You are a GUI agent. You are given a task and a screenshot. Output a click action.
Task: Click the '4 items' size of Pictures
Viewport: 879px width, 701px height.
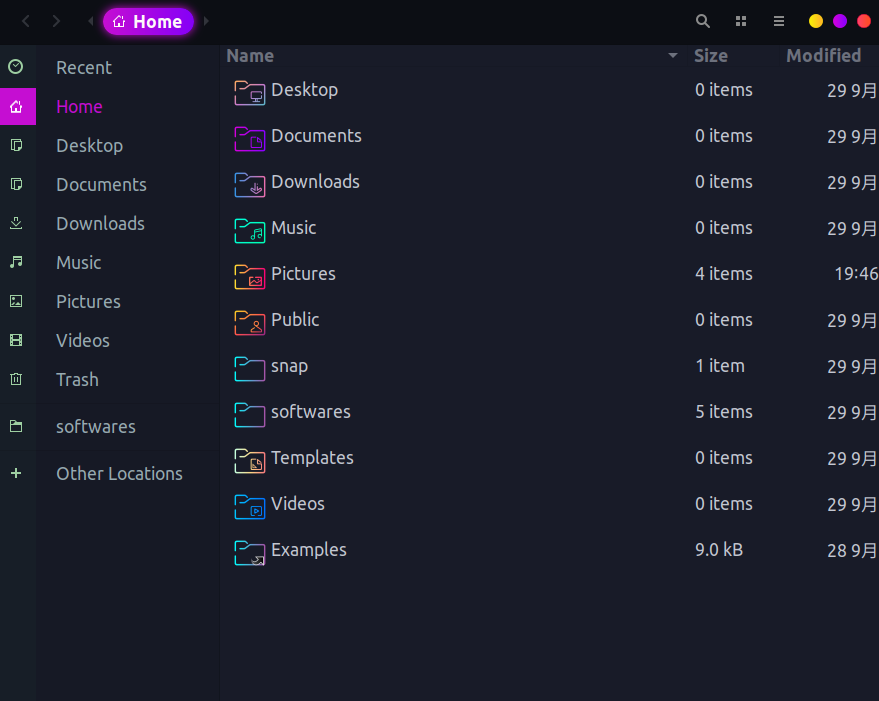(x=724, y=274)
